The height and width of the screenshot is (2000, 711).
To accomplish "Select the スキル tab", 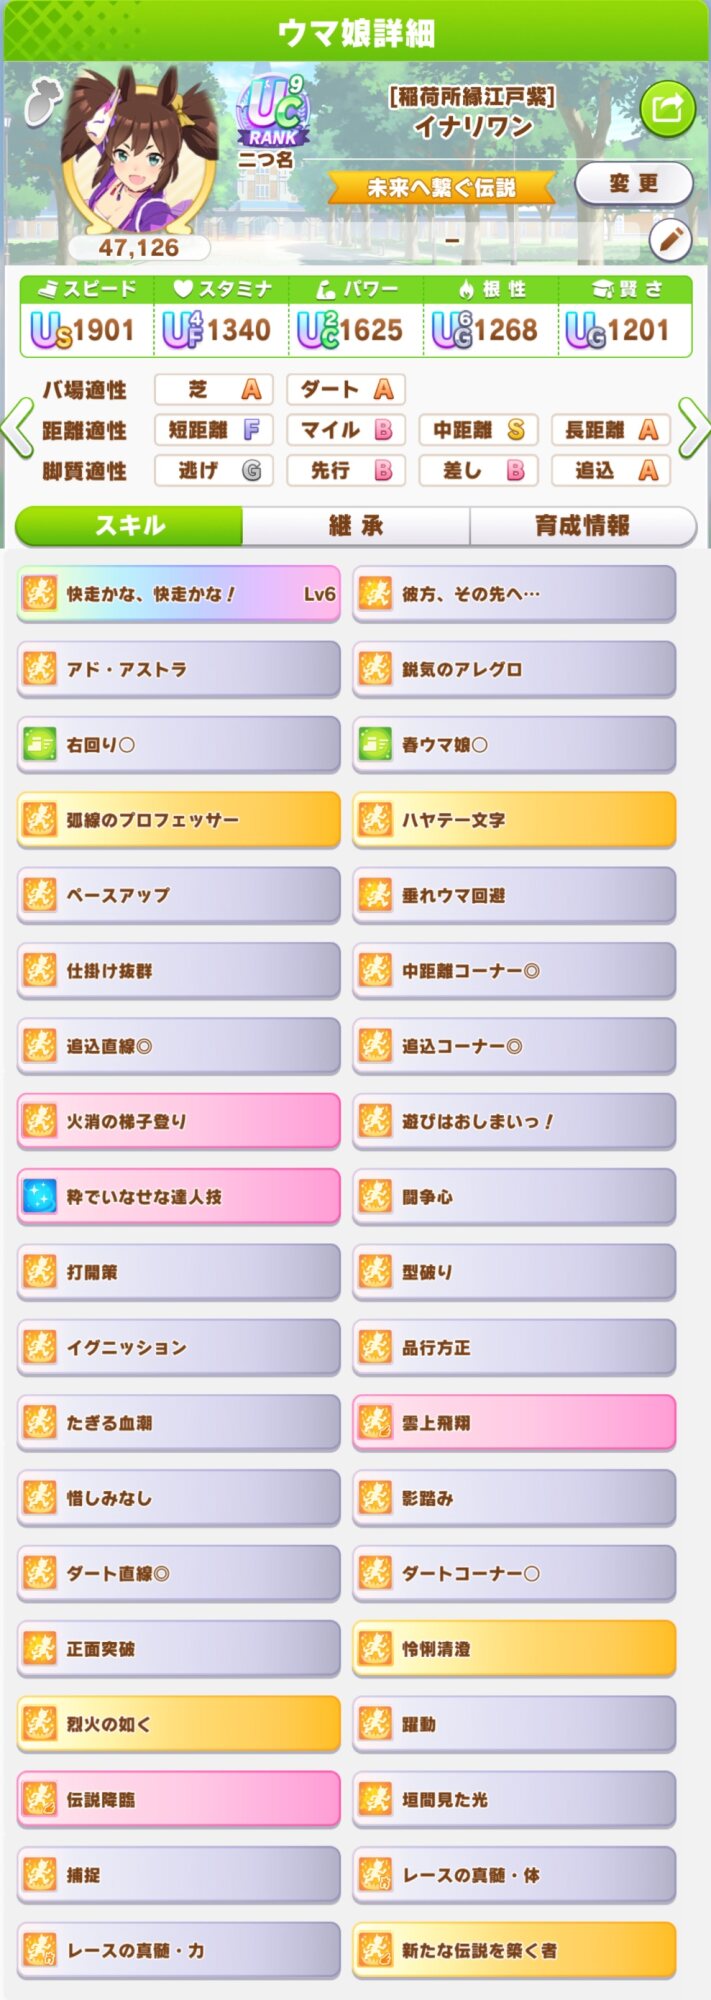I will point(129,526).
